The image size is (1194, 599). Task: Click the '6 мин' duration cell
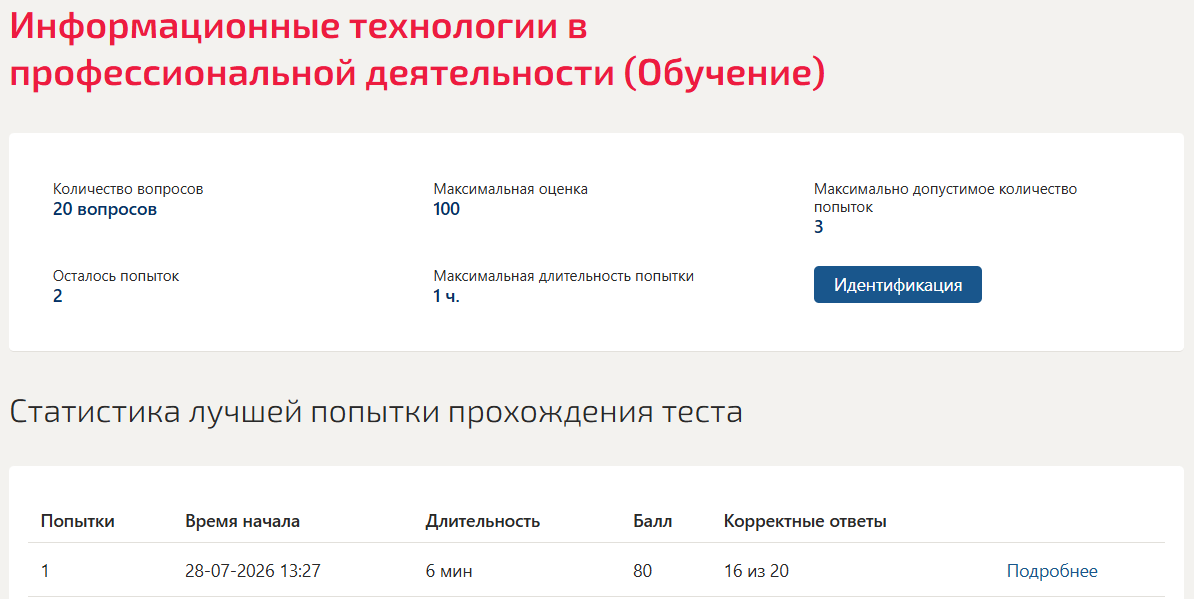[x=449, y=571]
